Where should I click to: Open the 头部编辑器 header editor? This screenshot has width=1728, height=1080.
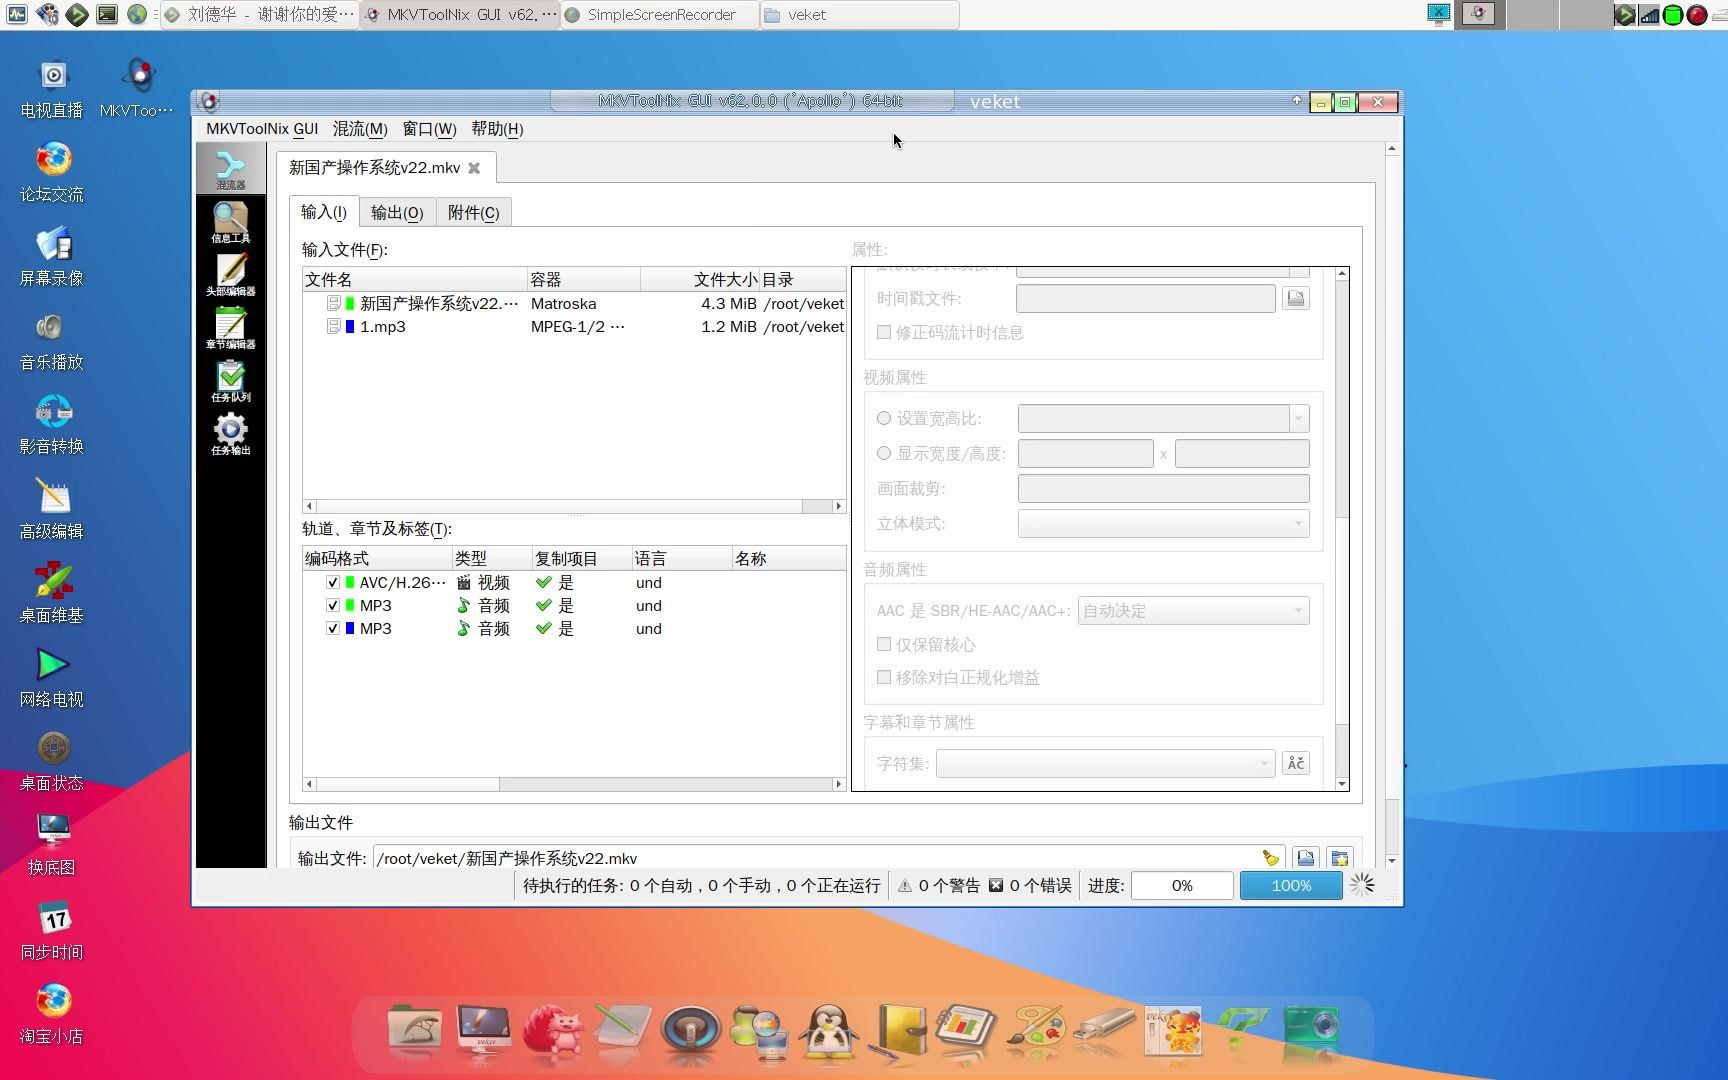click(230, 275)
